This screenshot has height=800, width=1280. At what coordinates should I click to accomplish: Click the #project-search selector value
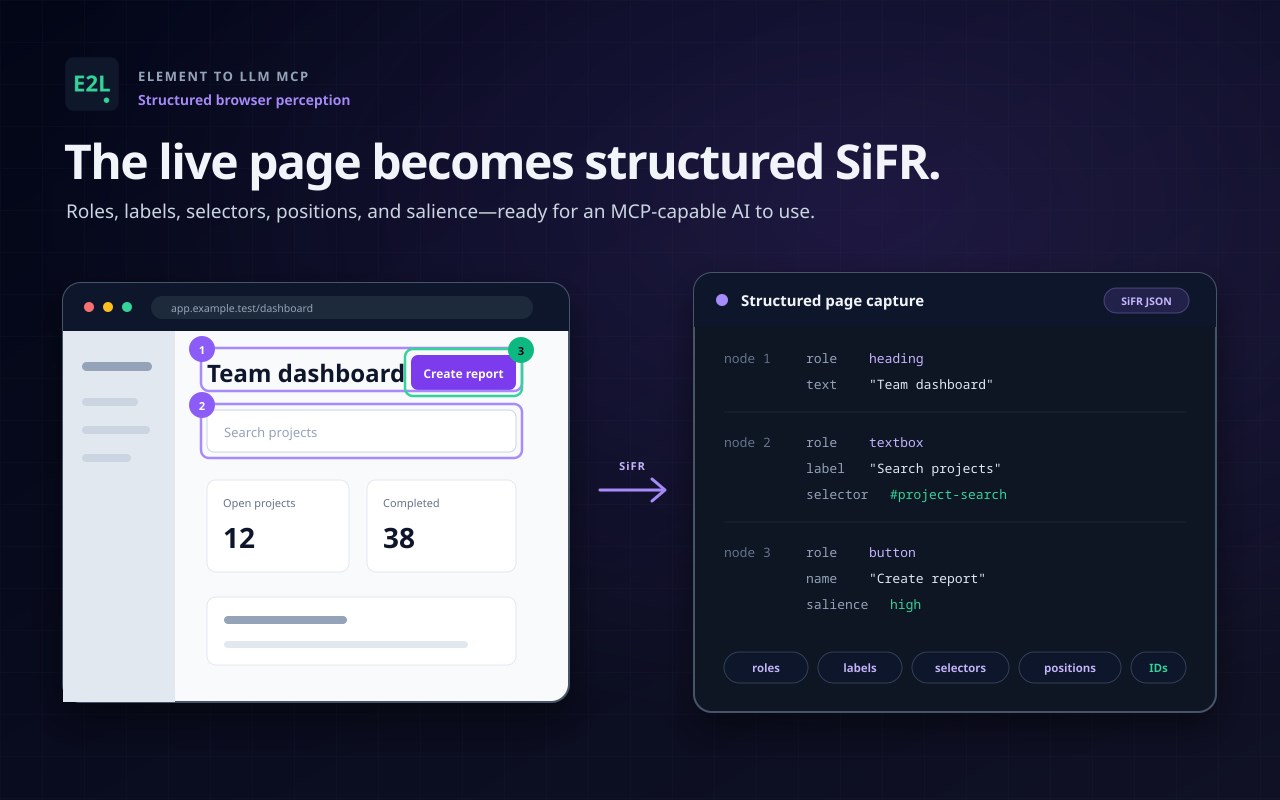948,495
